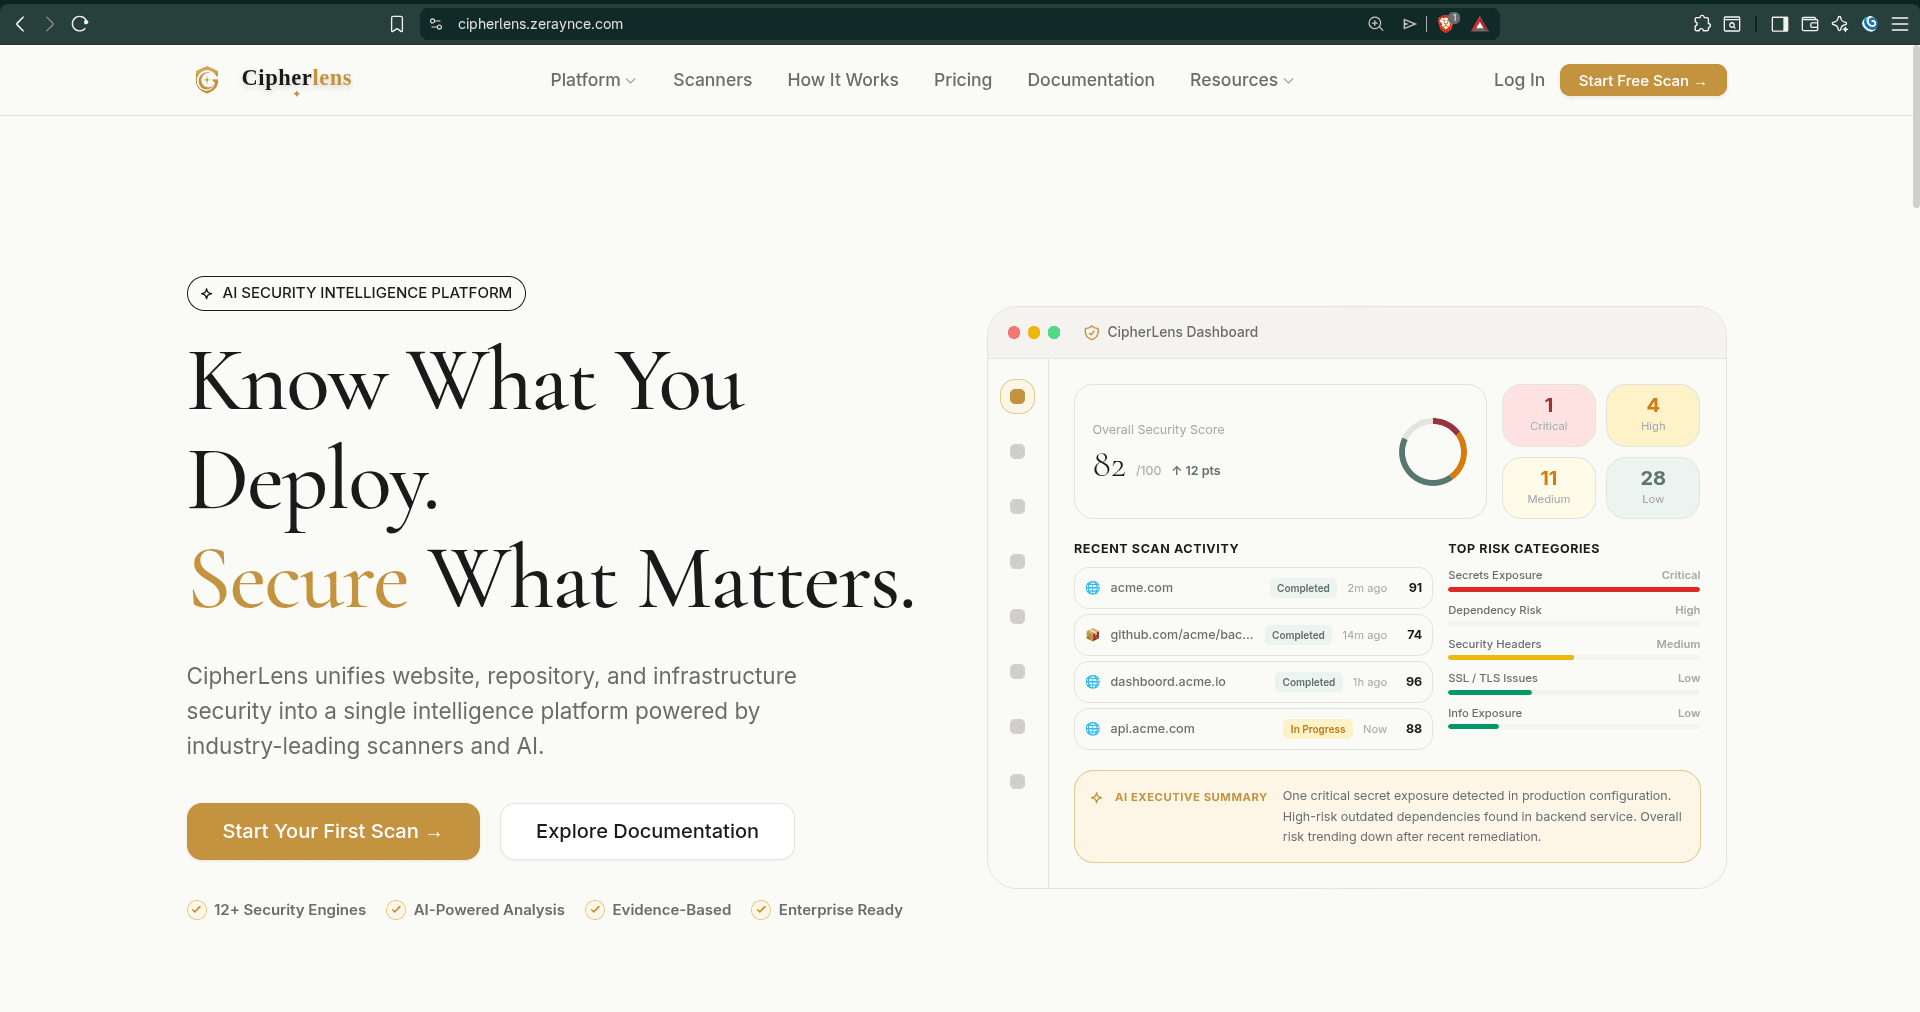The image size is (1920, 1012).
Task: Bookmark this page via bookmark icon
Action: [397, 24]
